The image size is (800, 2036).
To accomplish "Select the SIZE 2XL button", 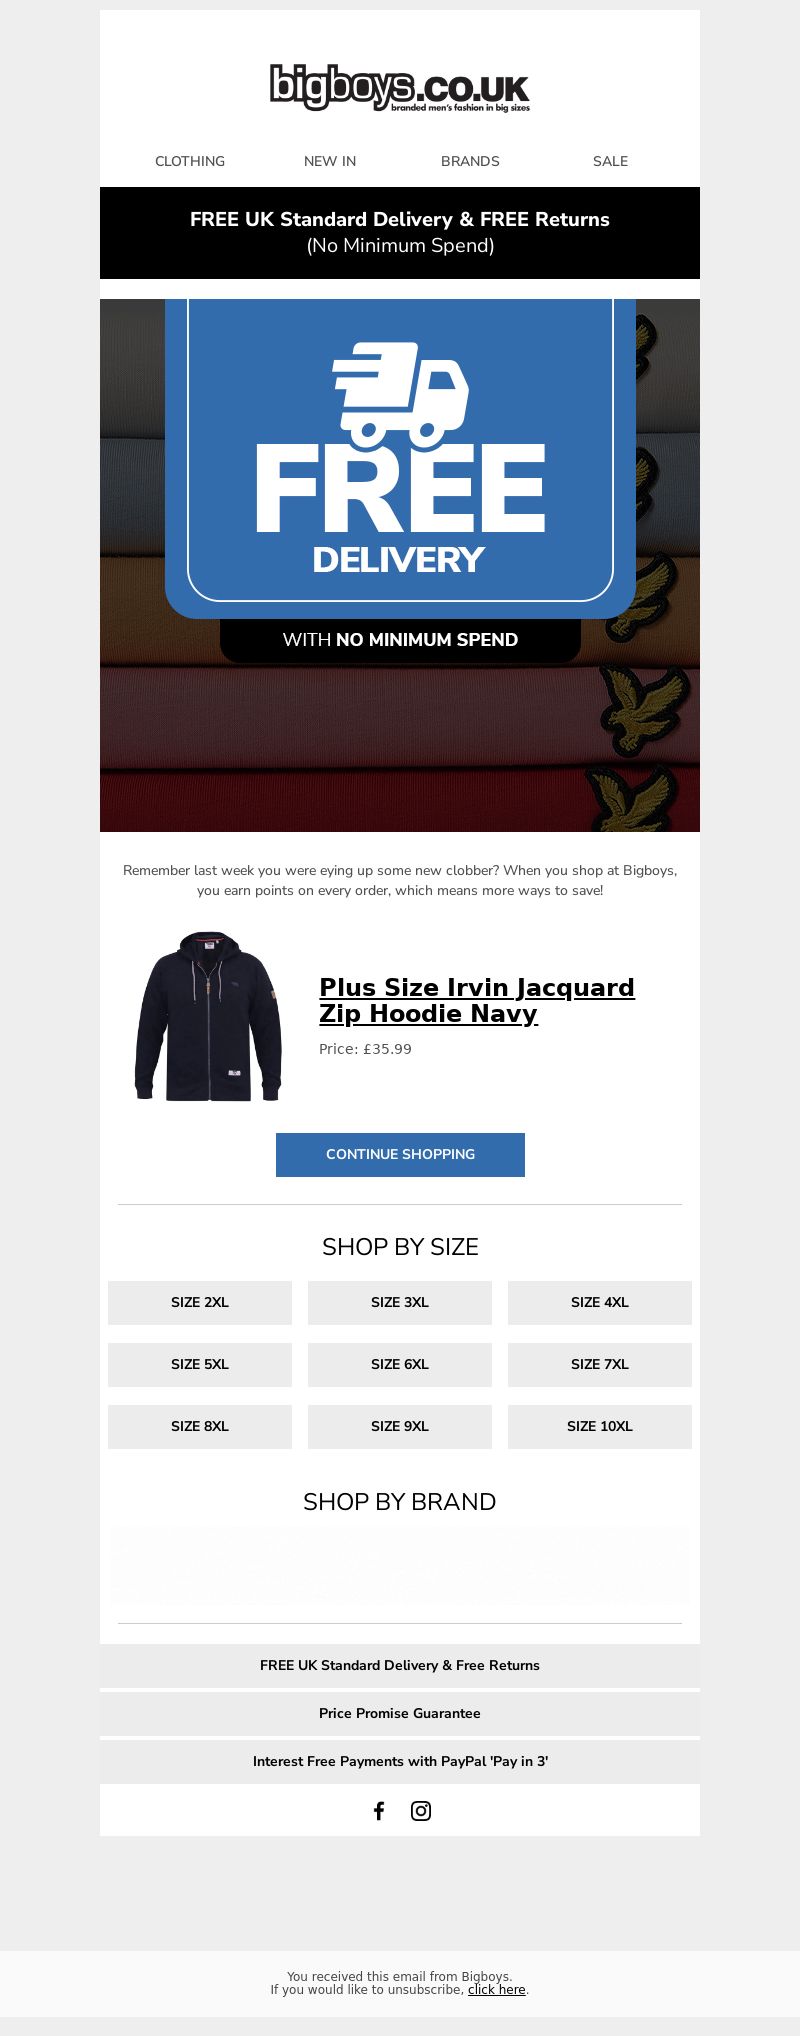I will click(x=200, y=1302).
